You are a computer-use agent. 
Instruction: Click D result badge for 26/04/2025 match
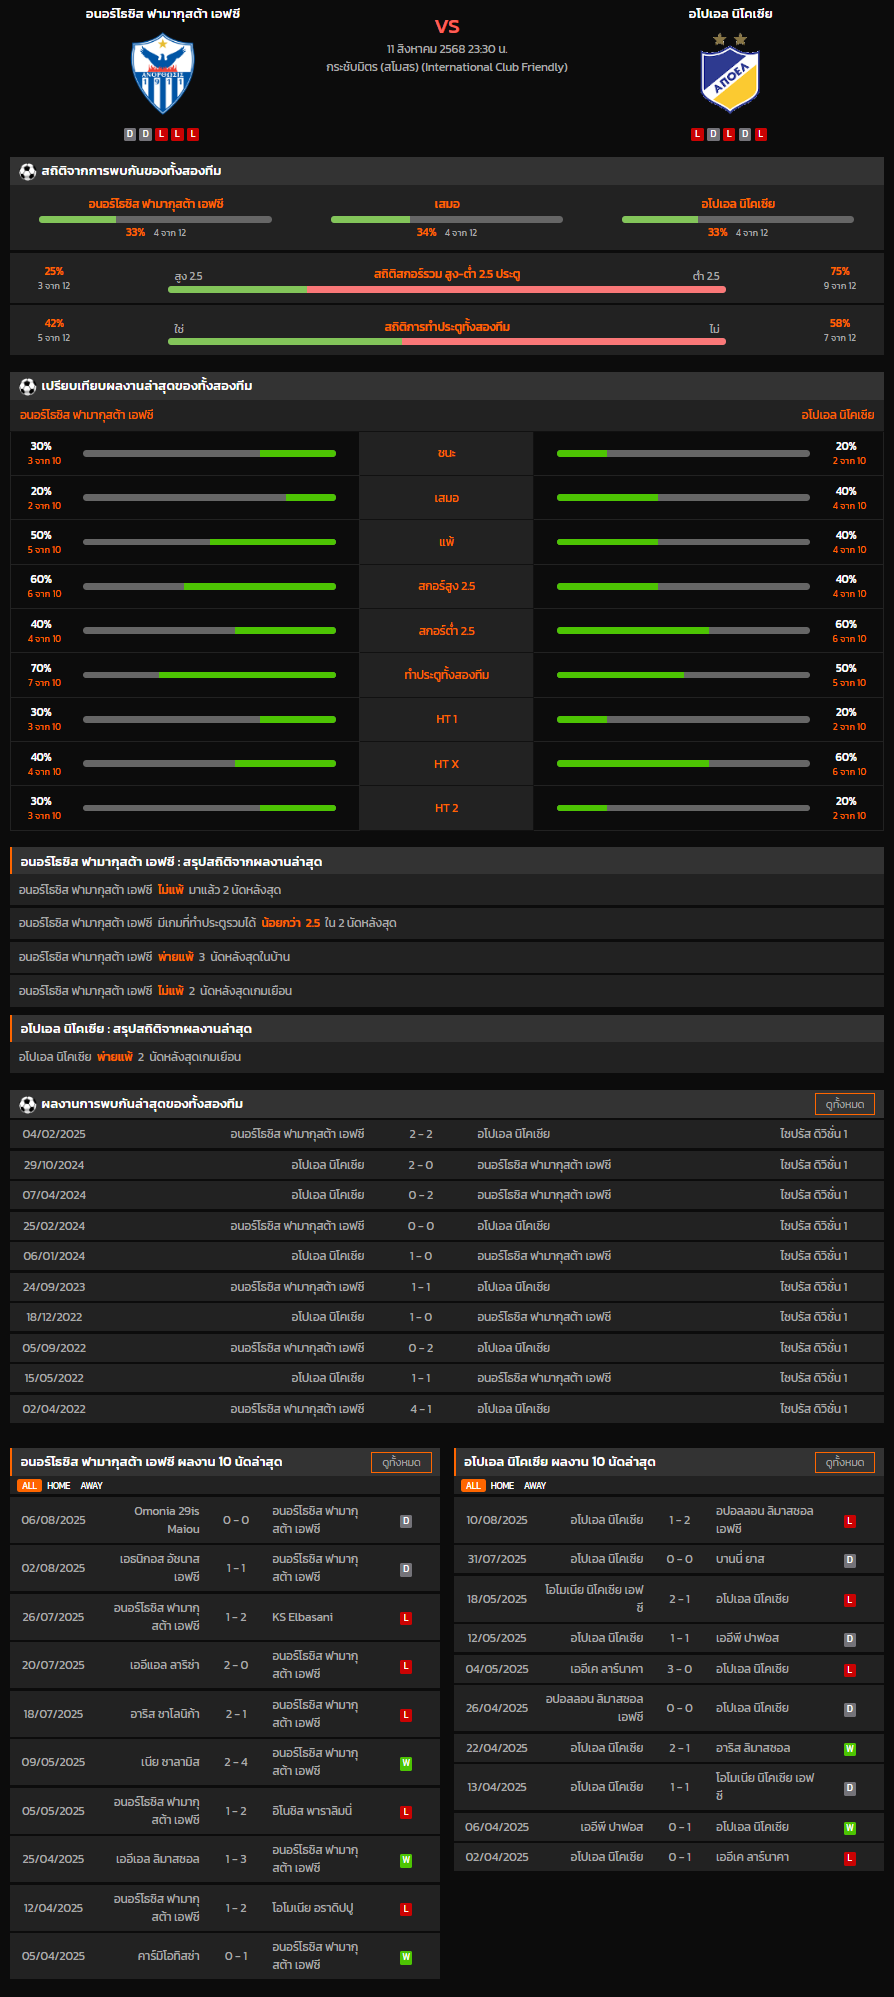pyautogui.click(x=850, y=1709)
